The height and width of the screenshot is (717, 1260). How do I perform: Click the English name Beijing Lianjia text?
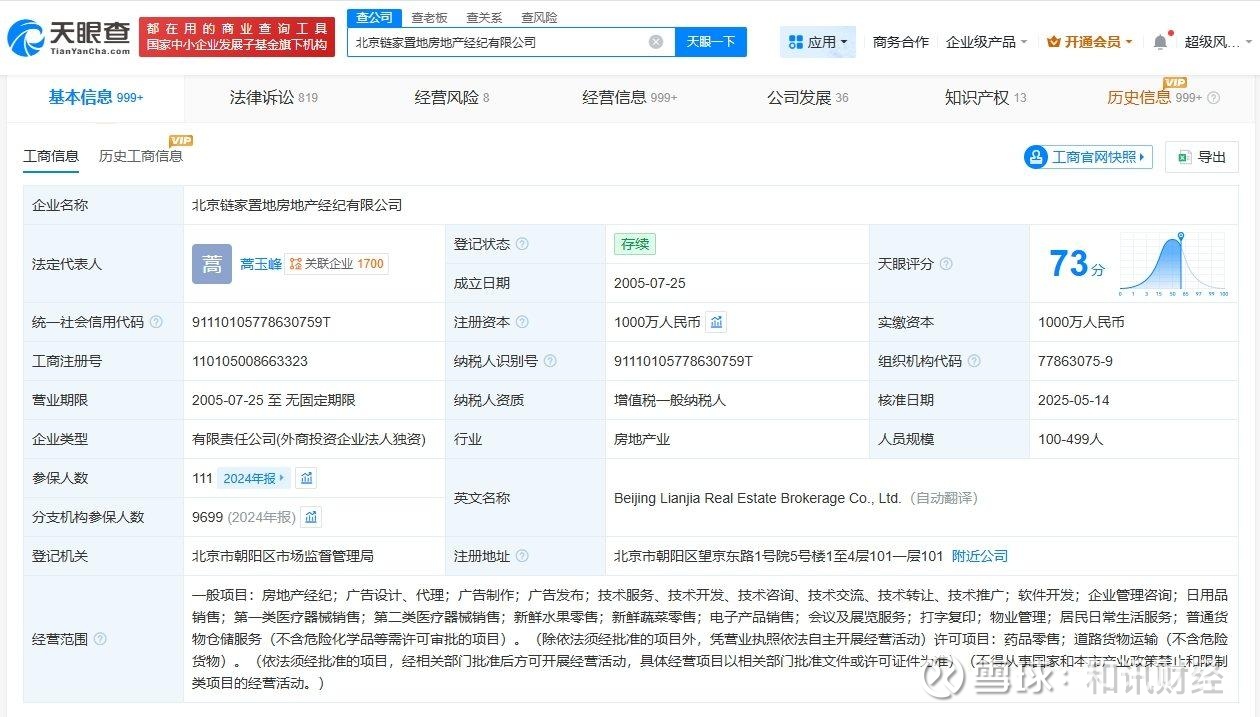tap(757, 498)
